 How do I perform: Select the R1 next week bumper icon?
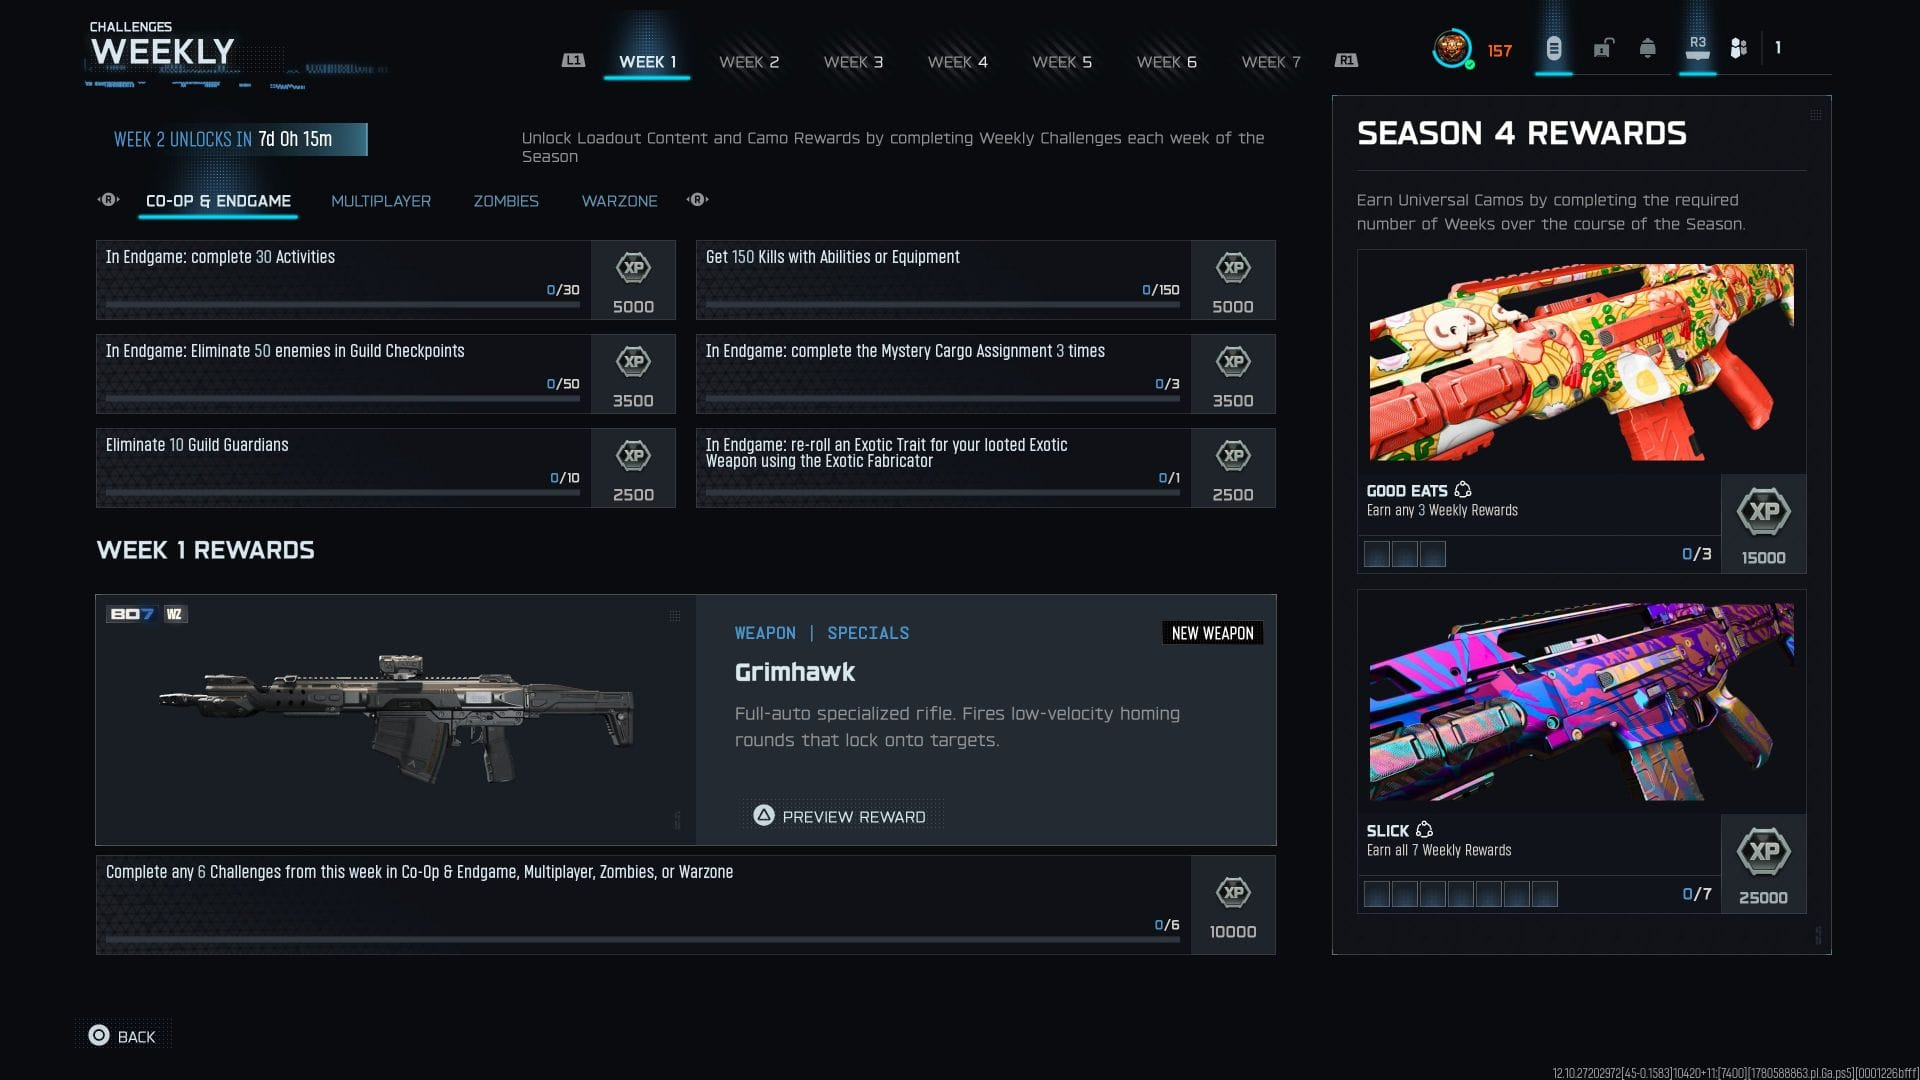1346,60
